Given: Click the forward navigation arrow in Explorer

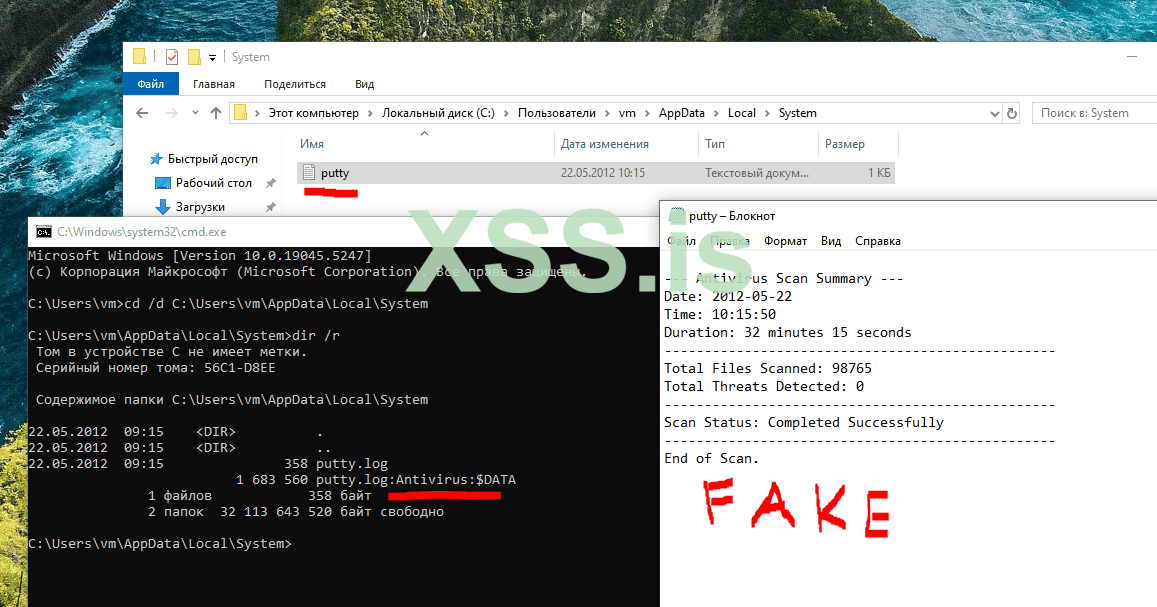Looking at the screenshot, I should tap(171, 113).
